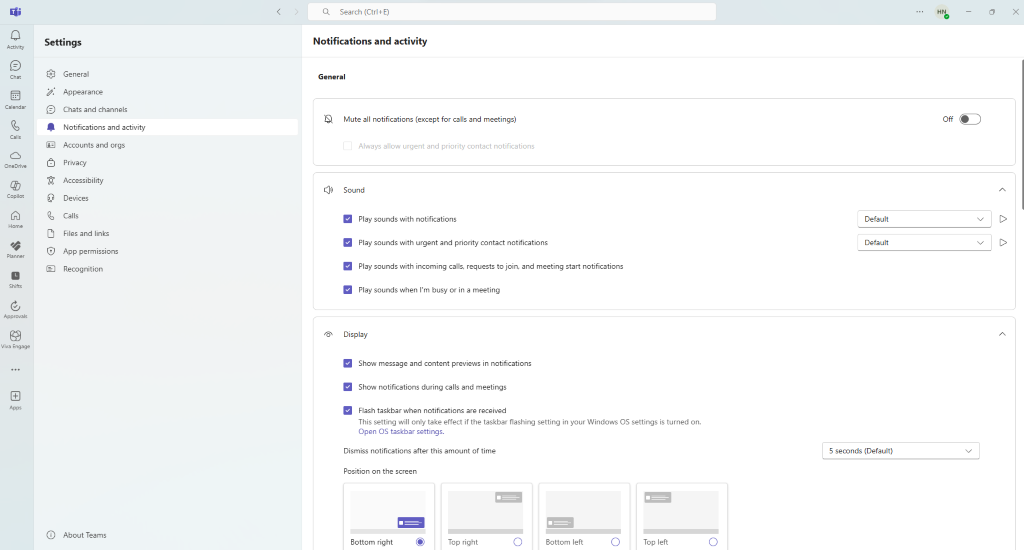Click the Display eye icon
The width and height of the screenshot is (1024, 550).
coord(328,334)
